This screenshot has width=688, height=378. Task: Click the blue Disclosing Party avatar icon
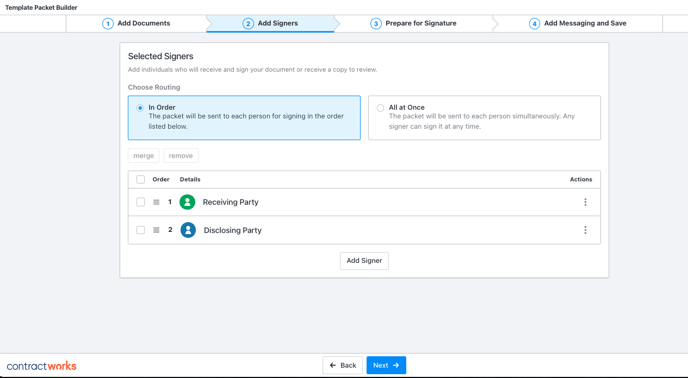[188, 230]
